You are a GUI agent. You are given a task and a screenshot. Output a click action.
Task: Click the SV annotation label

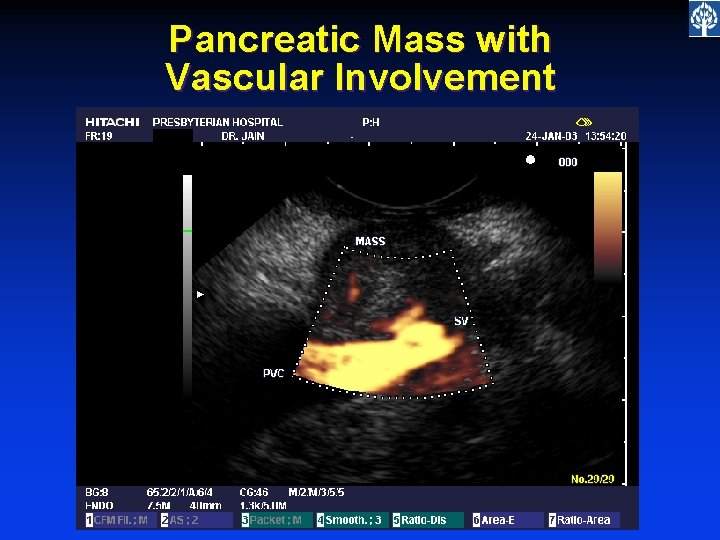[461, 321]
